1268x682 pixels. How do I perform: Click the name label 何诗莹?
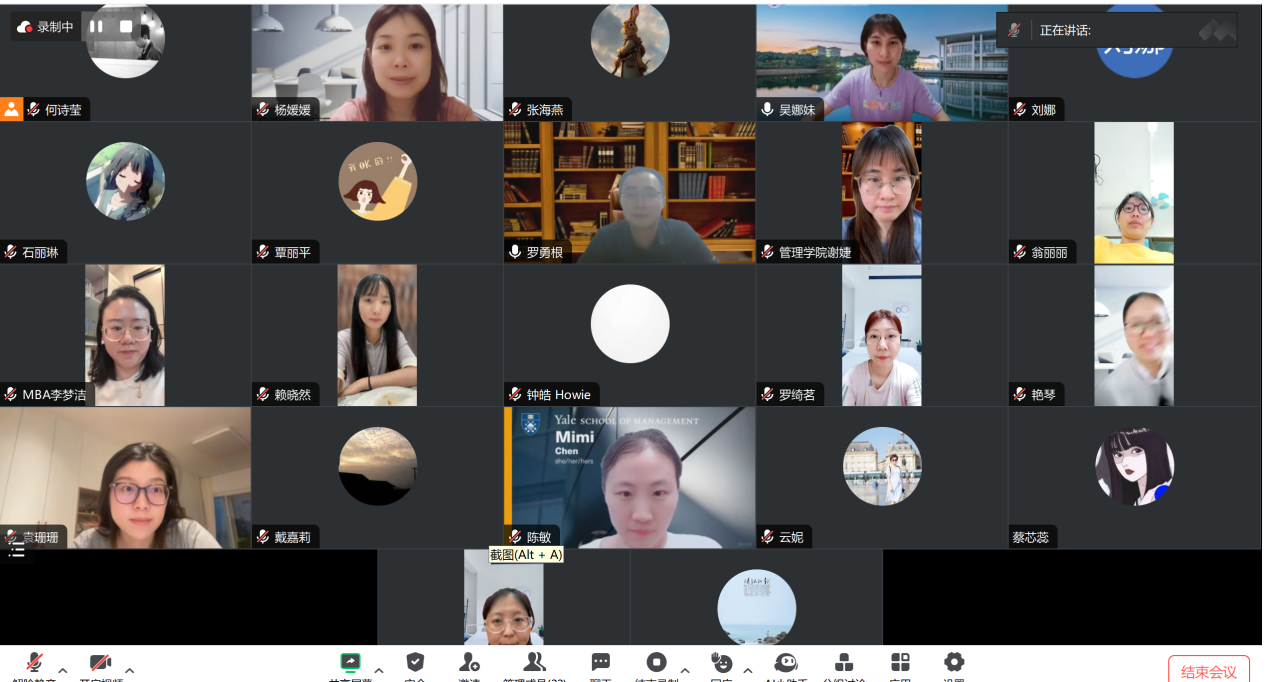click(x=65, y=110)
